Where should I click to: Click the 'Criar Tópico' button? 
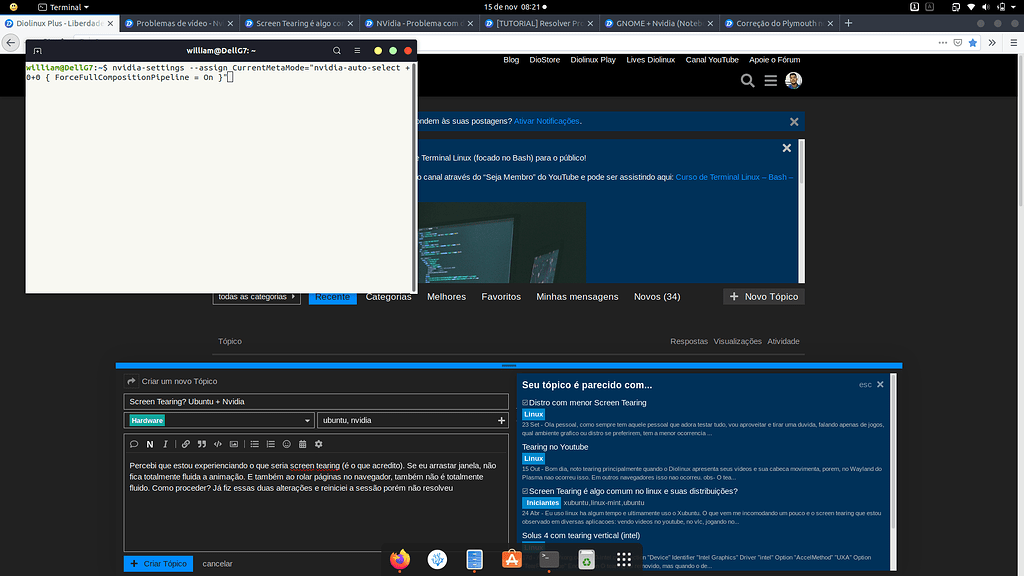[158, 563]
